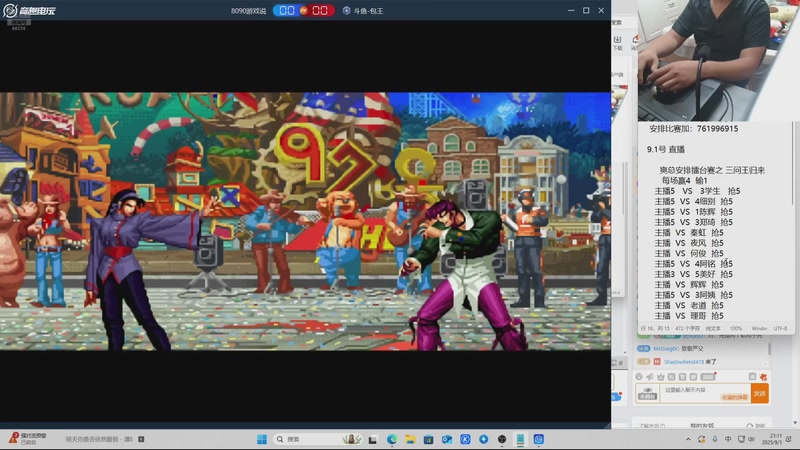Click the red 00 score counter
This screenshot has height=450, width=800.
(320, 11)
